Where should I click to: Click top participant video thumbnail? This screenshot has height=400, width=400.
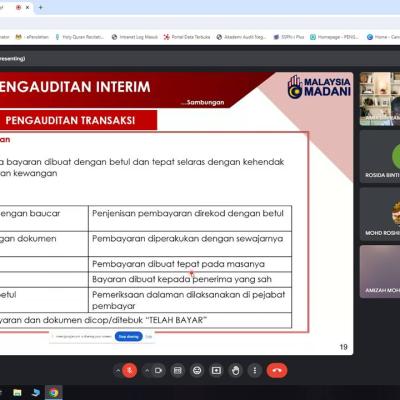(380, 99)
